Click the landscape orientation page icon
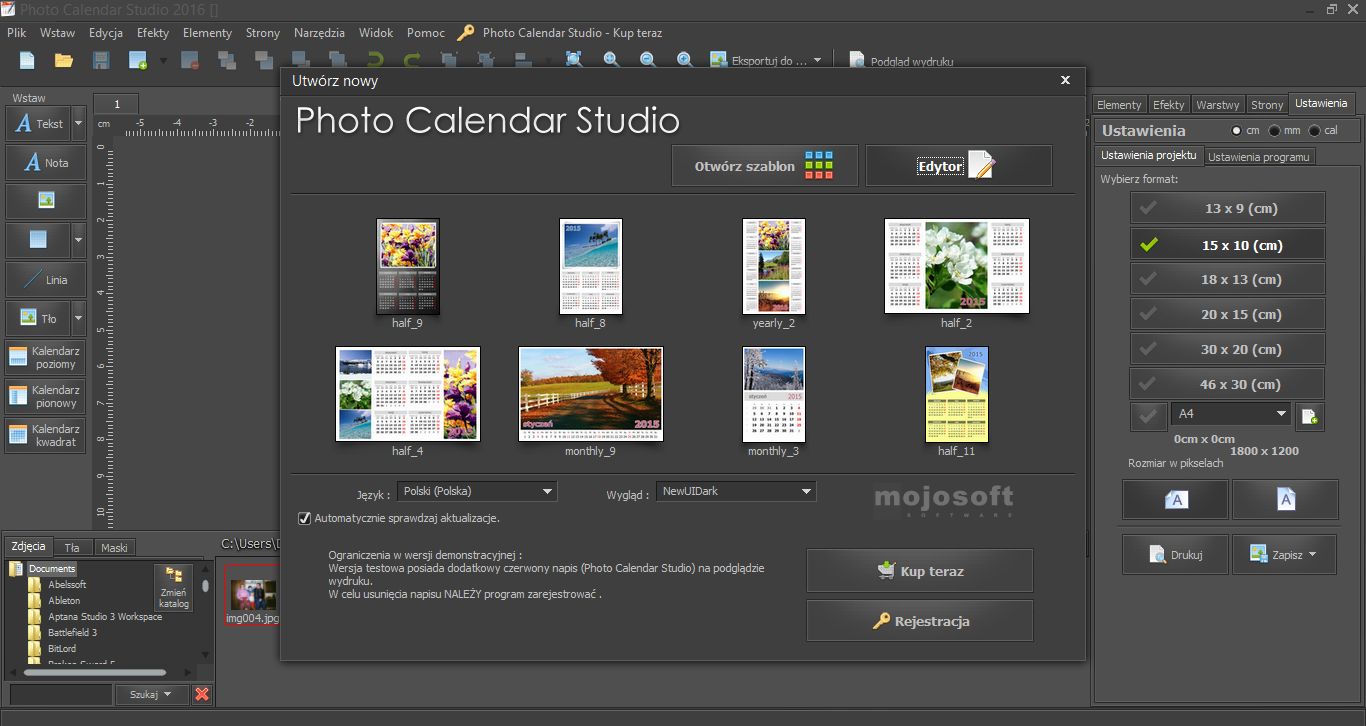 click(1176, 499)
